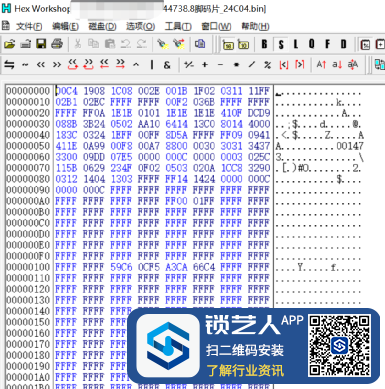
Task: Open the 文件(F) menu
Action: (x=29, y=26)
